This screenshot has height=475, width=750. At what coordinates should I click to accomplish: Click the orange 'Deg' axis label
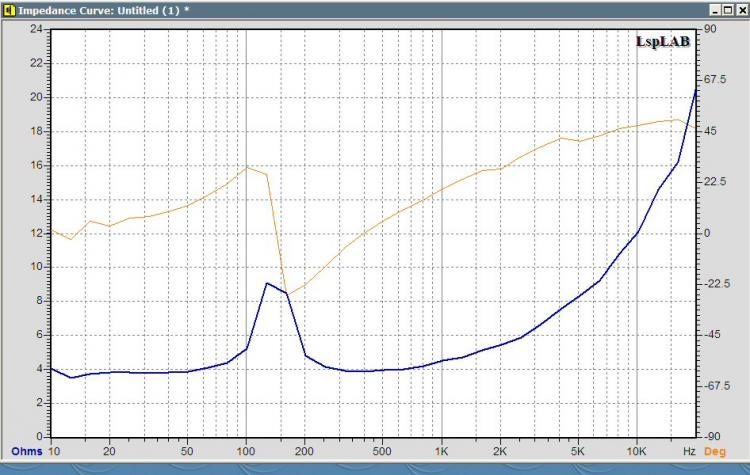tap(715, 452)
